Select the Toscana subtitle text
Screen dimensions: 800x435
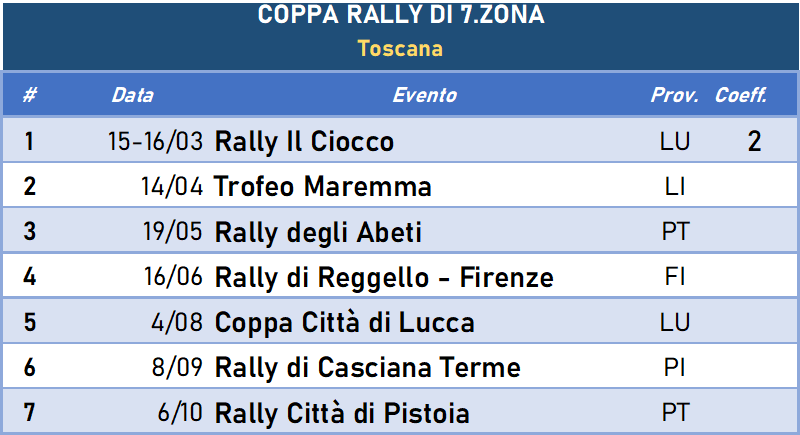[x=400, y=49]
